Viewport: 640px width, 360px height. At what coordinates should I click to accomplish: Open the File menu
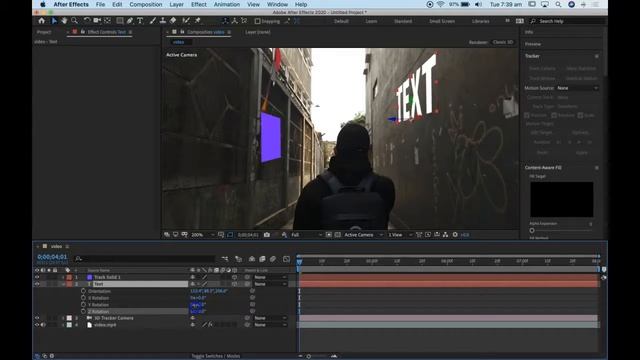click(x=100, y=4)
